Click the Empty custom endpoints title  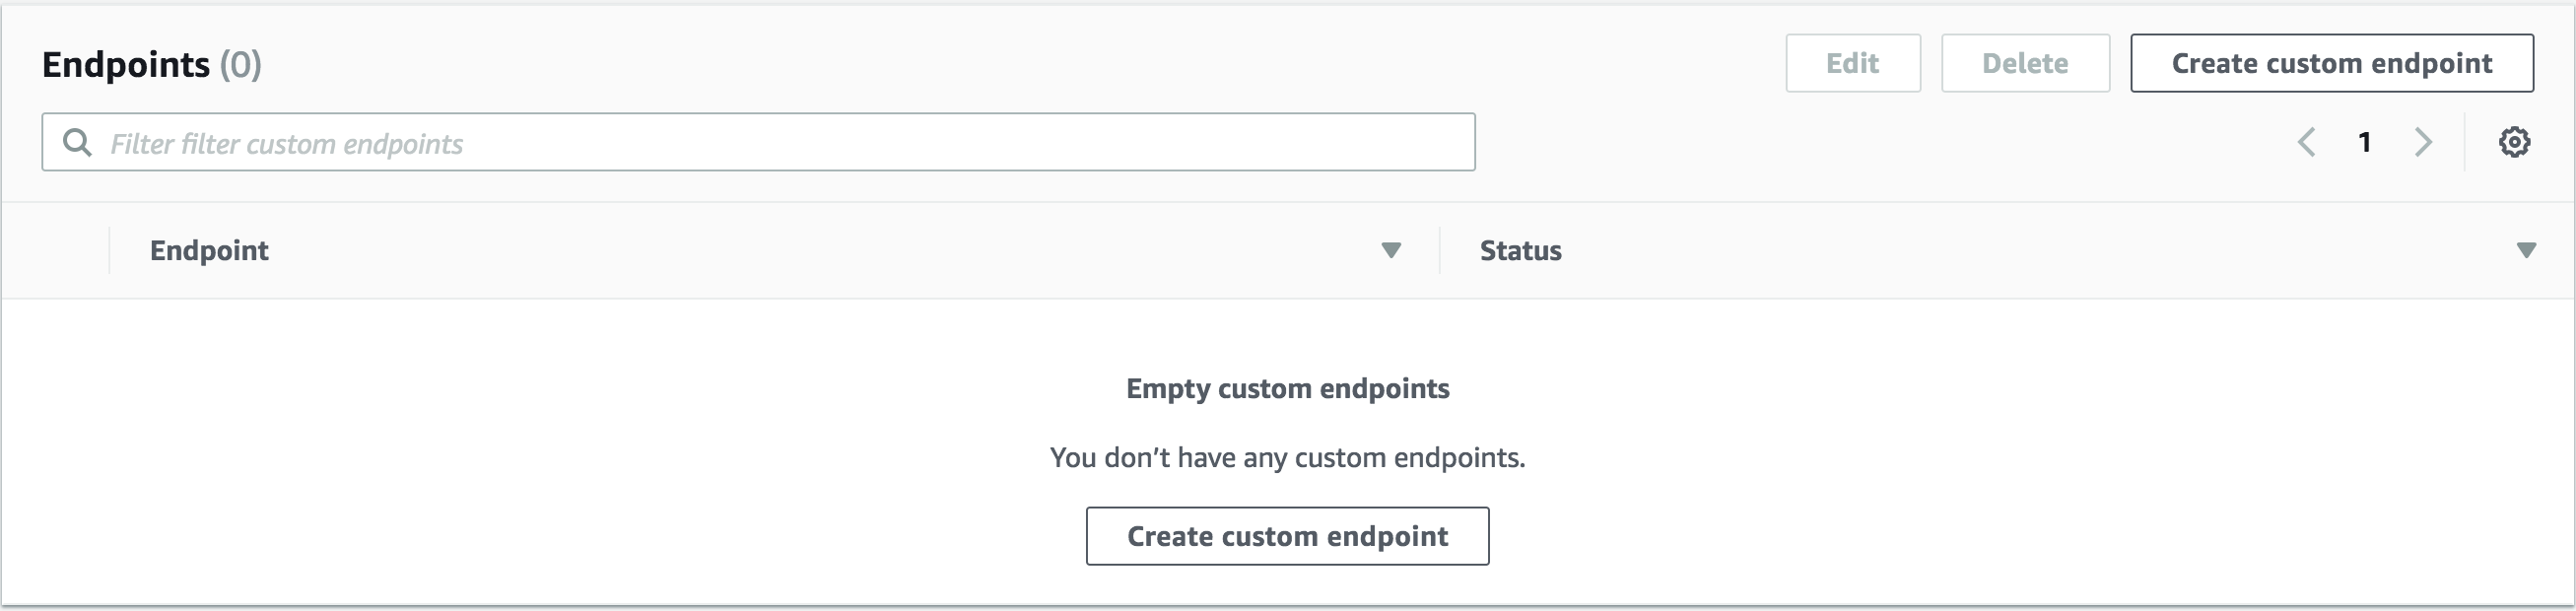click(1287, 388)
